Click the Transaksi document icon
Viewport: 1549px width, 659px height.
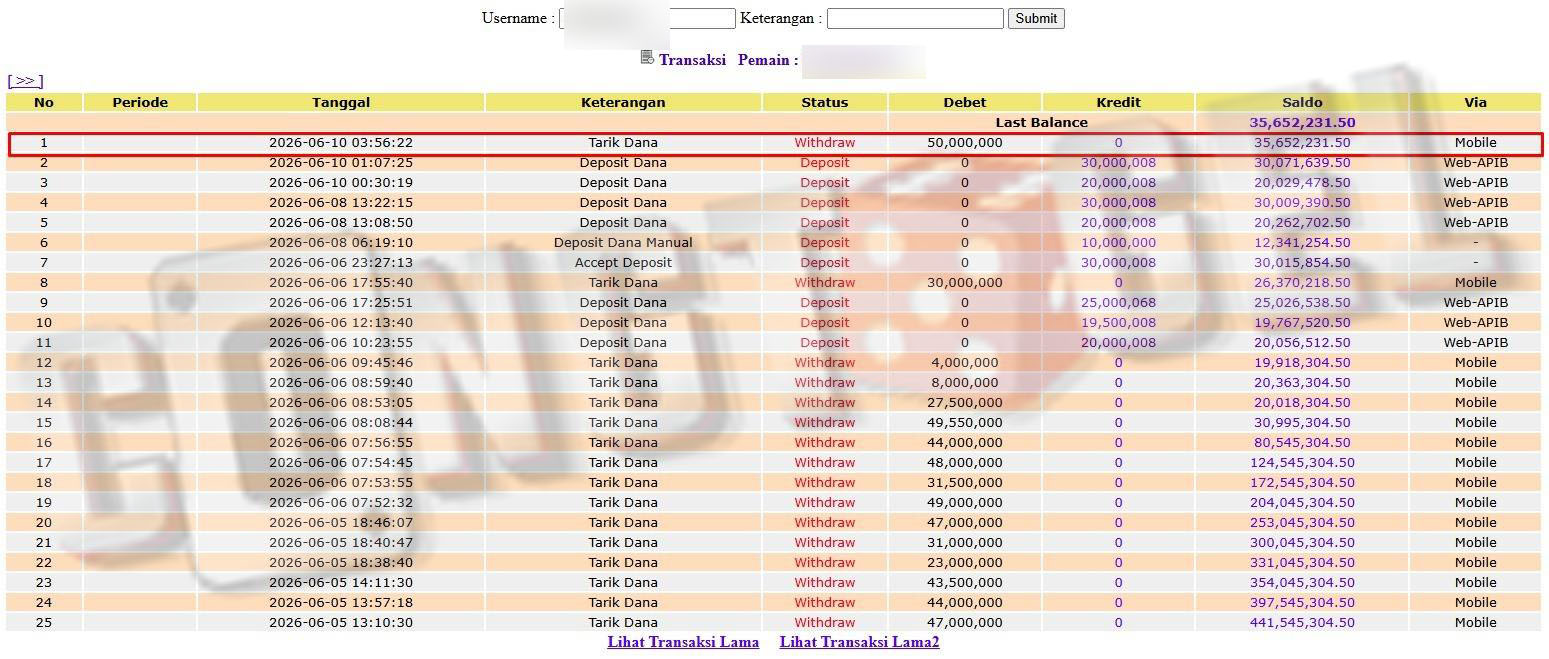(647, 58)
